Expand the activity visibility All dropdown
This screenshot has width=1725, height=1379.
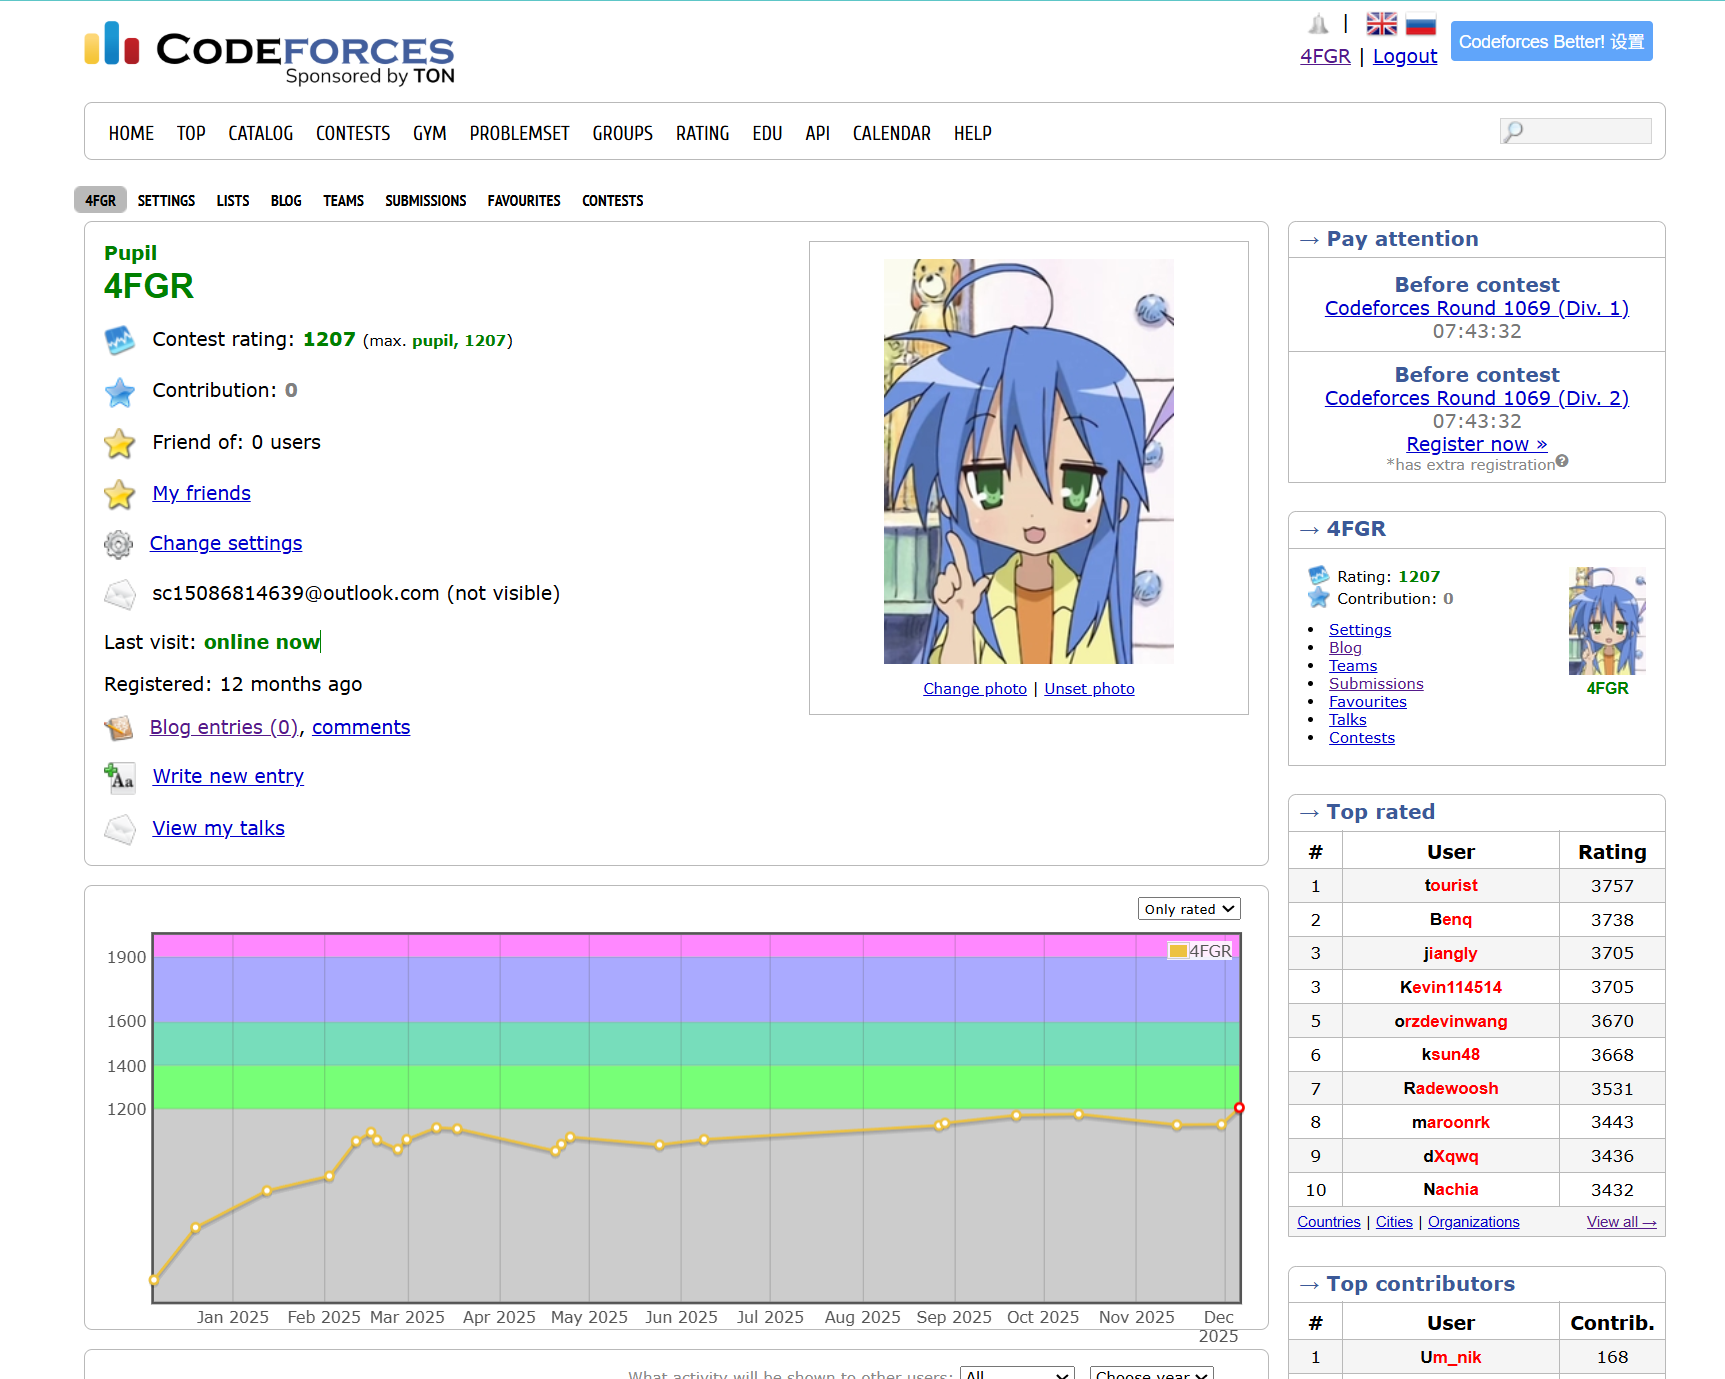pos(1016,1374)
